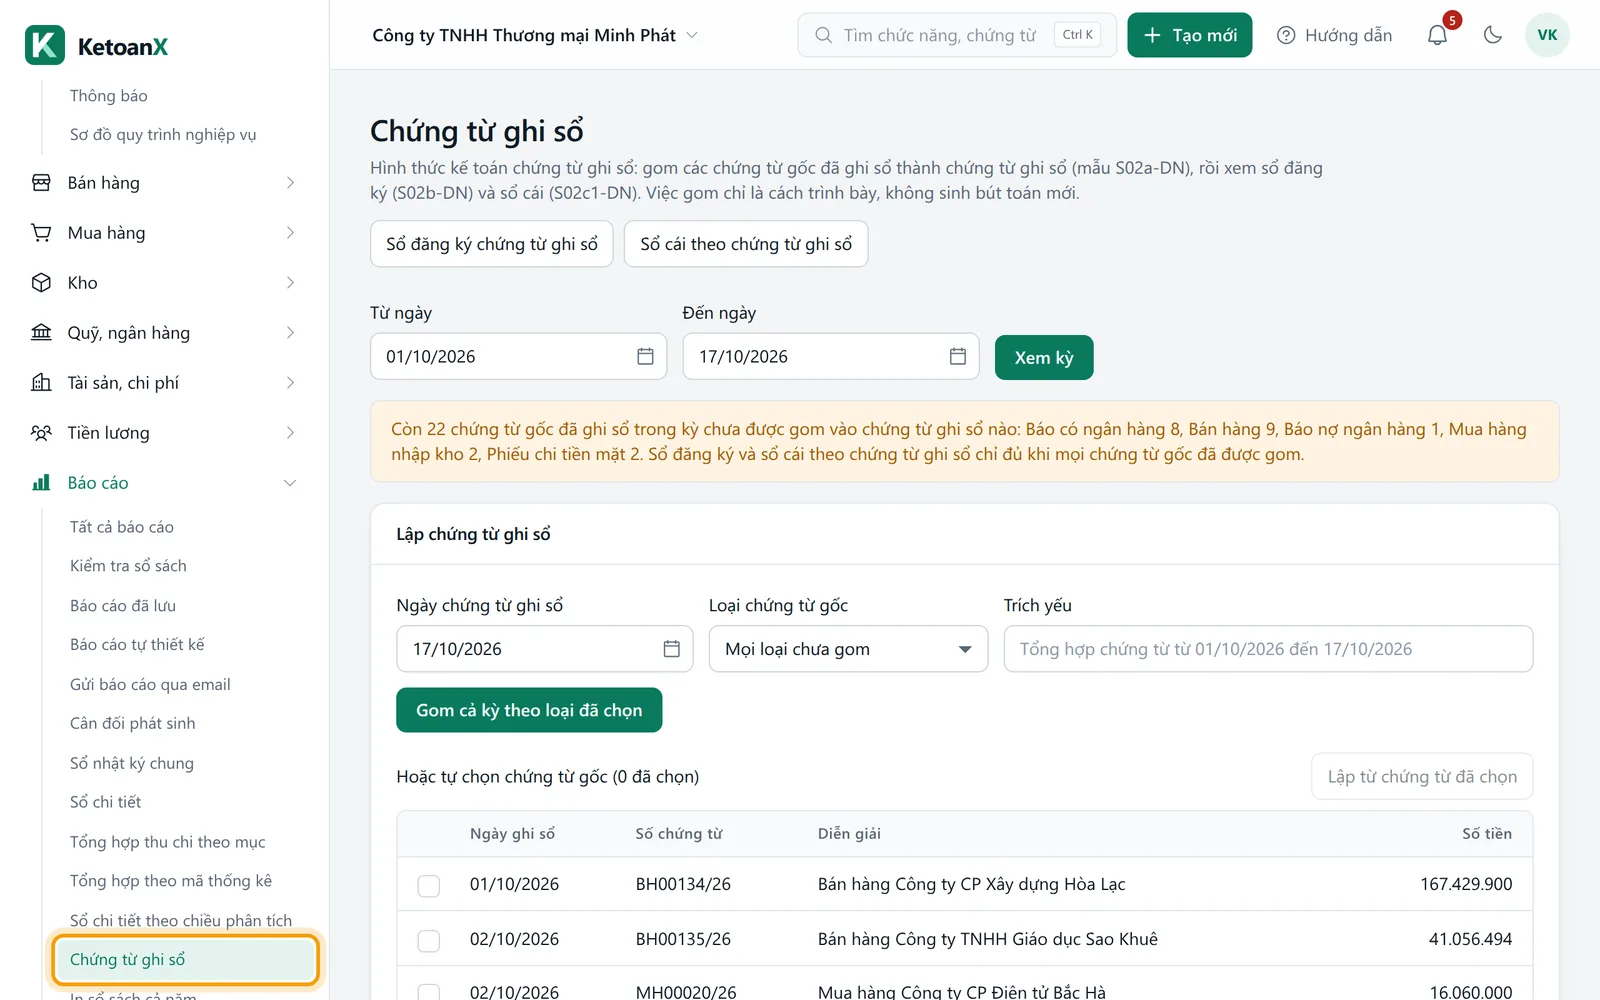
Task: Go to Kiểm tra sổ sách
Action: [x=128, y=566]
